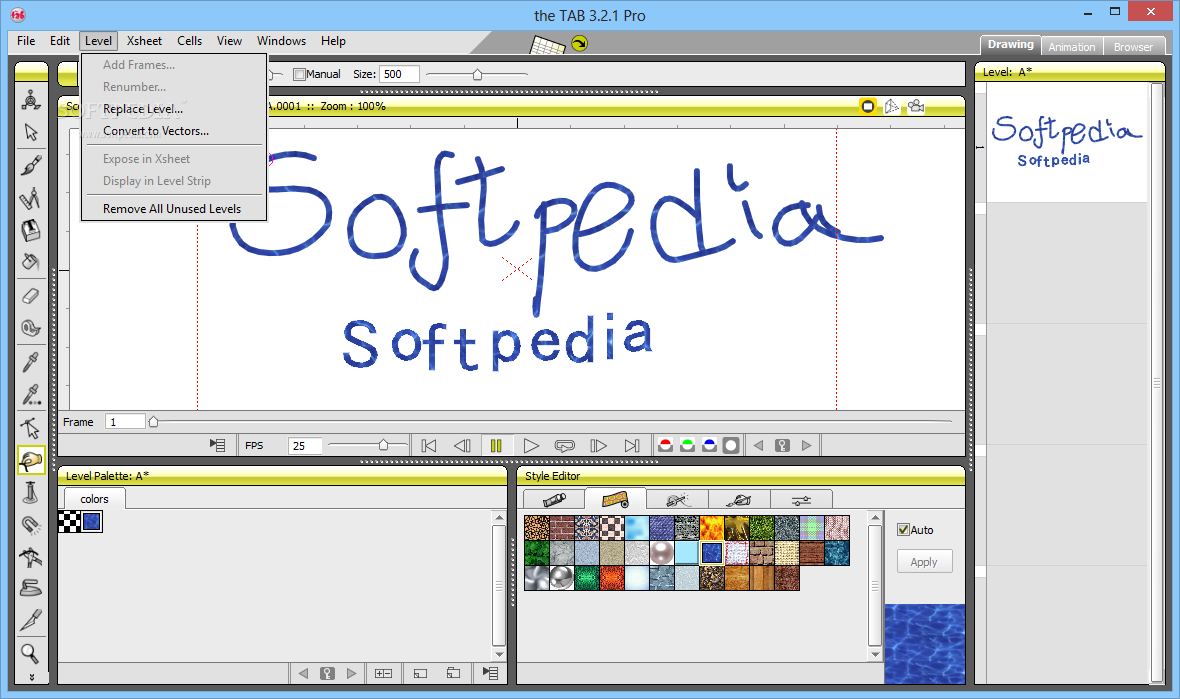Select the Animate tool at top of toolbar

tap(31, 100)
